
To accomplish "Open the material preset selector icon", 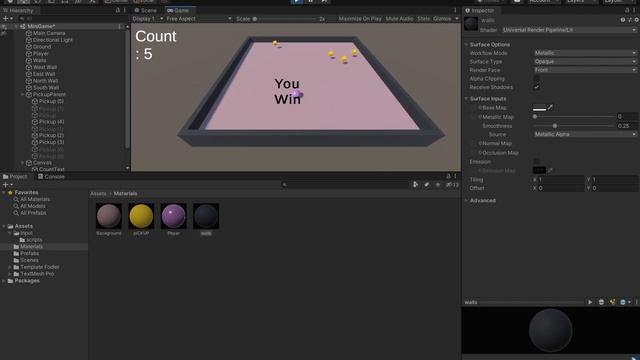I will (629, 20).
